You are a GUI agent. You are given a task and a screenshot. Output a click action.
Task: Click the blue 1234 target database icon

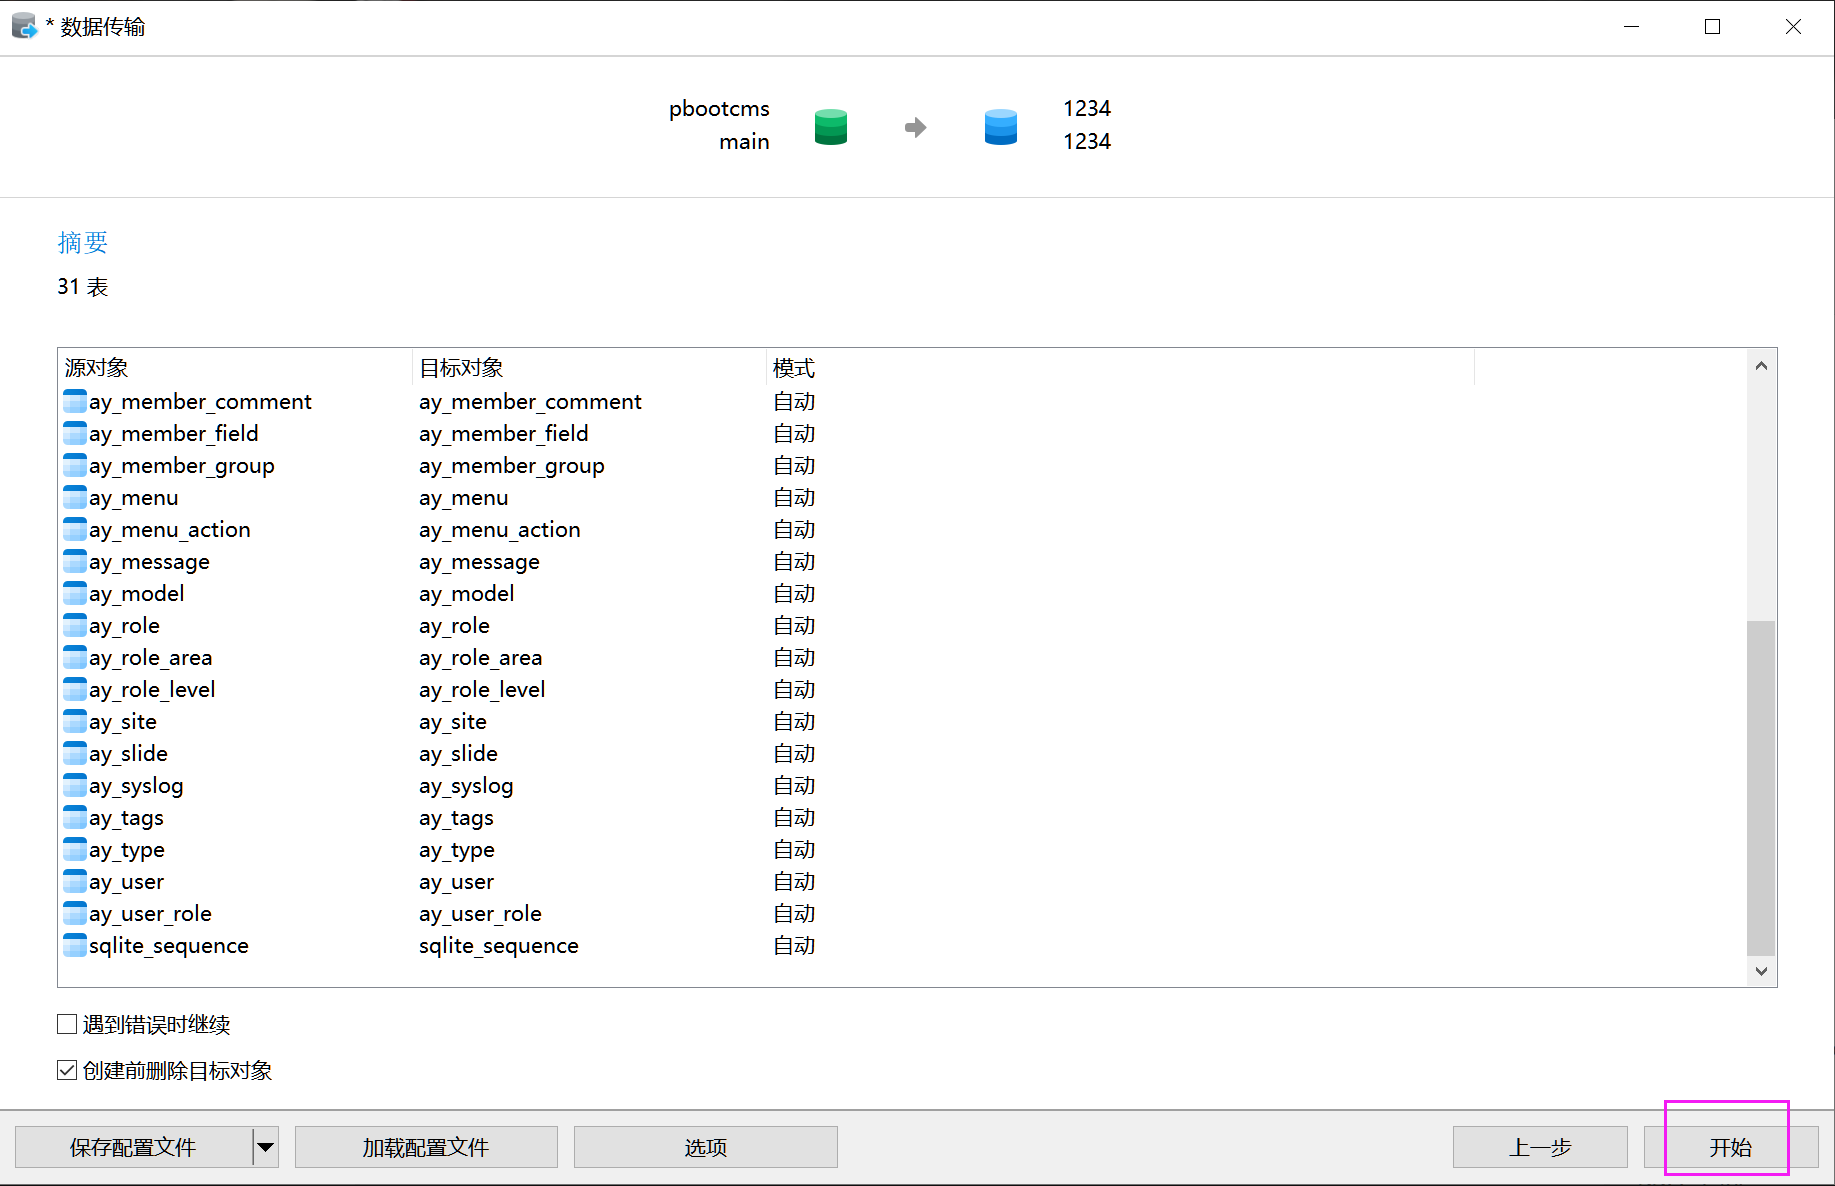(x=1000, y=126)
